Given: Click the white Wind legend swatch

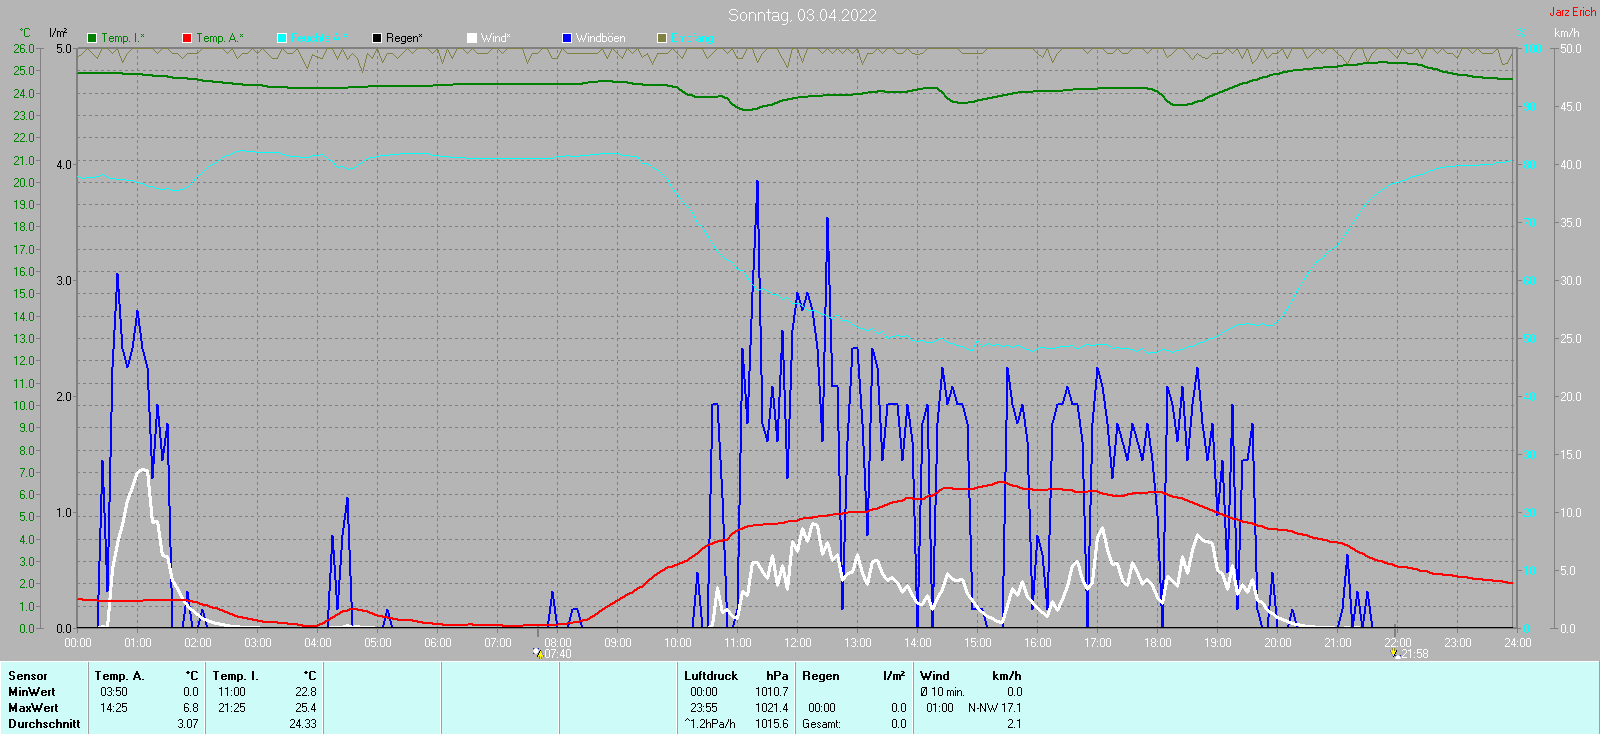Looking at the screenshot, I should 472,38.
